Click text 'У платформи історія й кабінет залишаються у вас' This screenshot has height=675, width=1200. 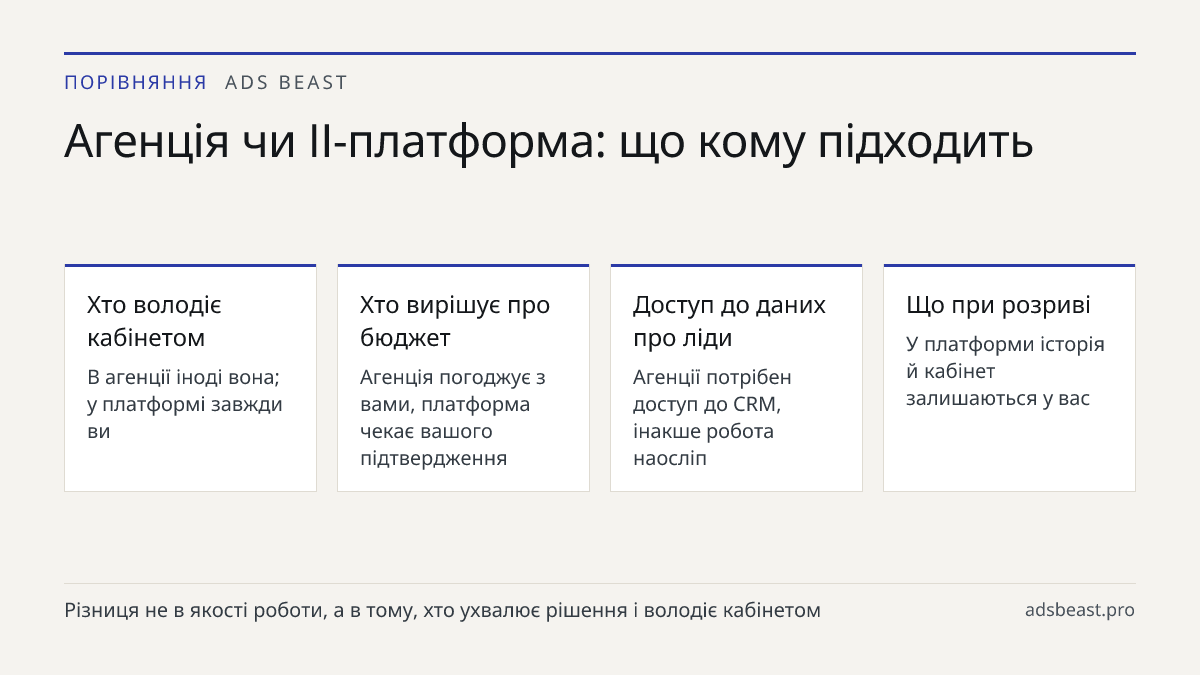(x=1005, y=371)
